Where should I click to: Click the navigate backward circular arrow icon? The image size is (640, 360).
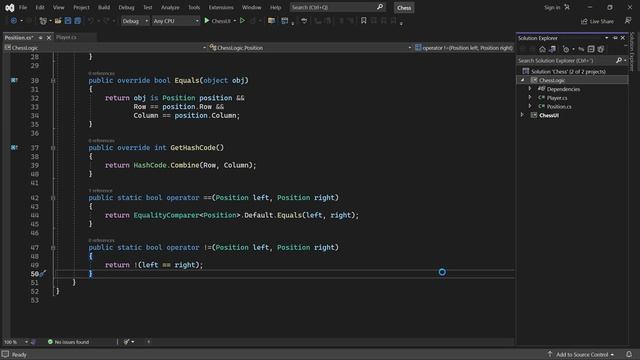(13, 20)
